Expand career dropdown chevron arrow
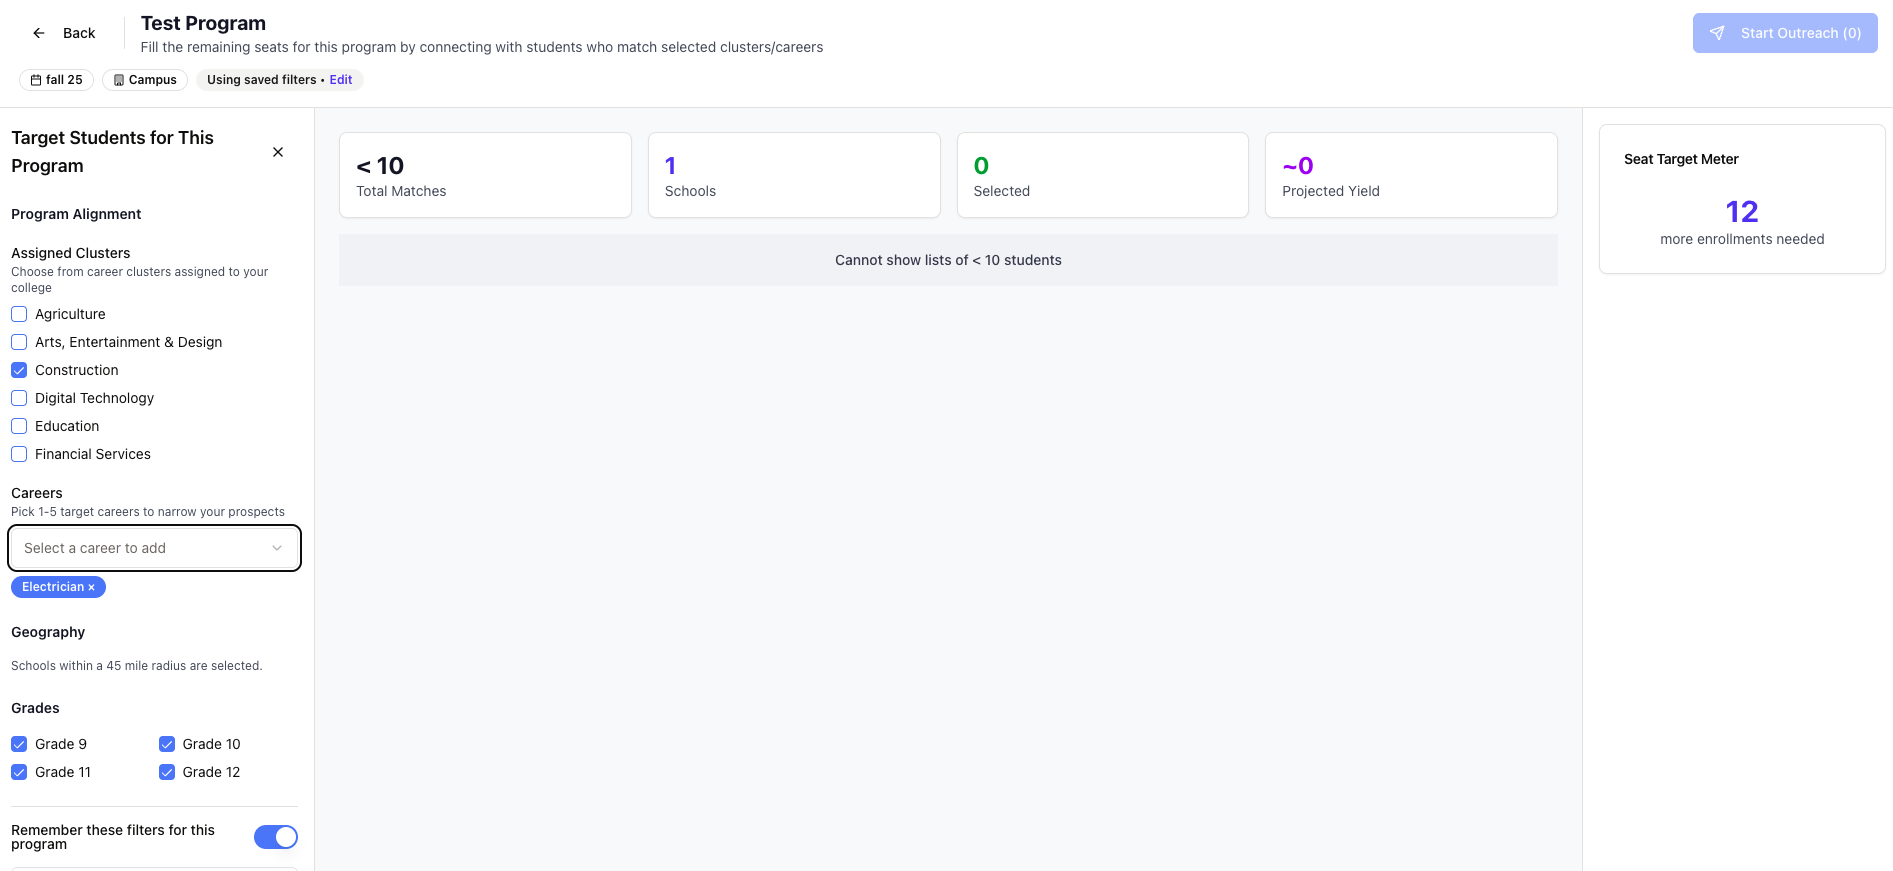Viewport: 1893px width, 871px height. pos(277,548)
